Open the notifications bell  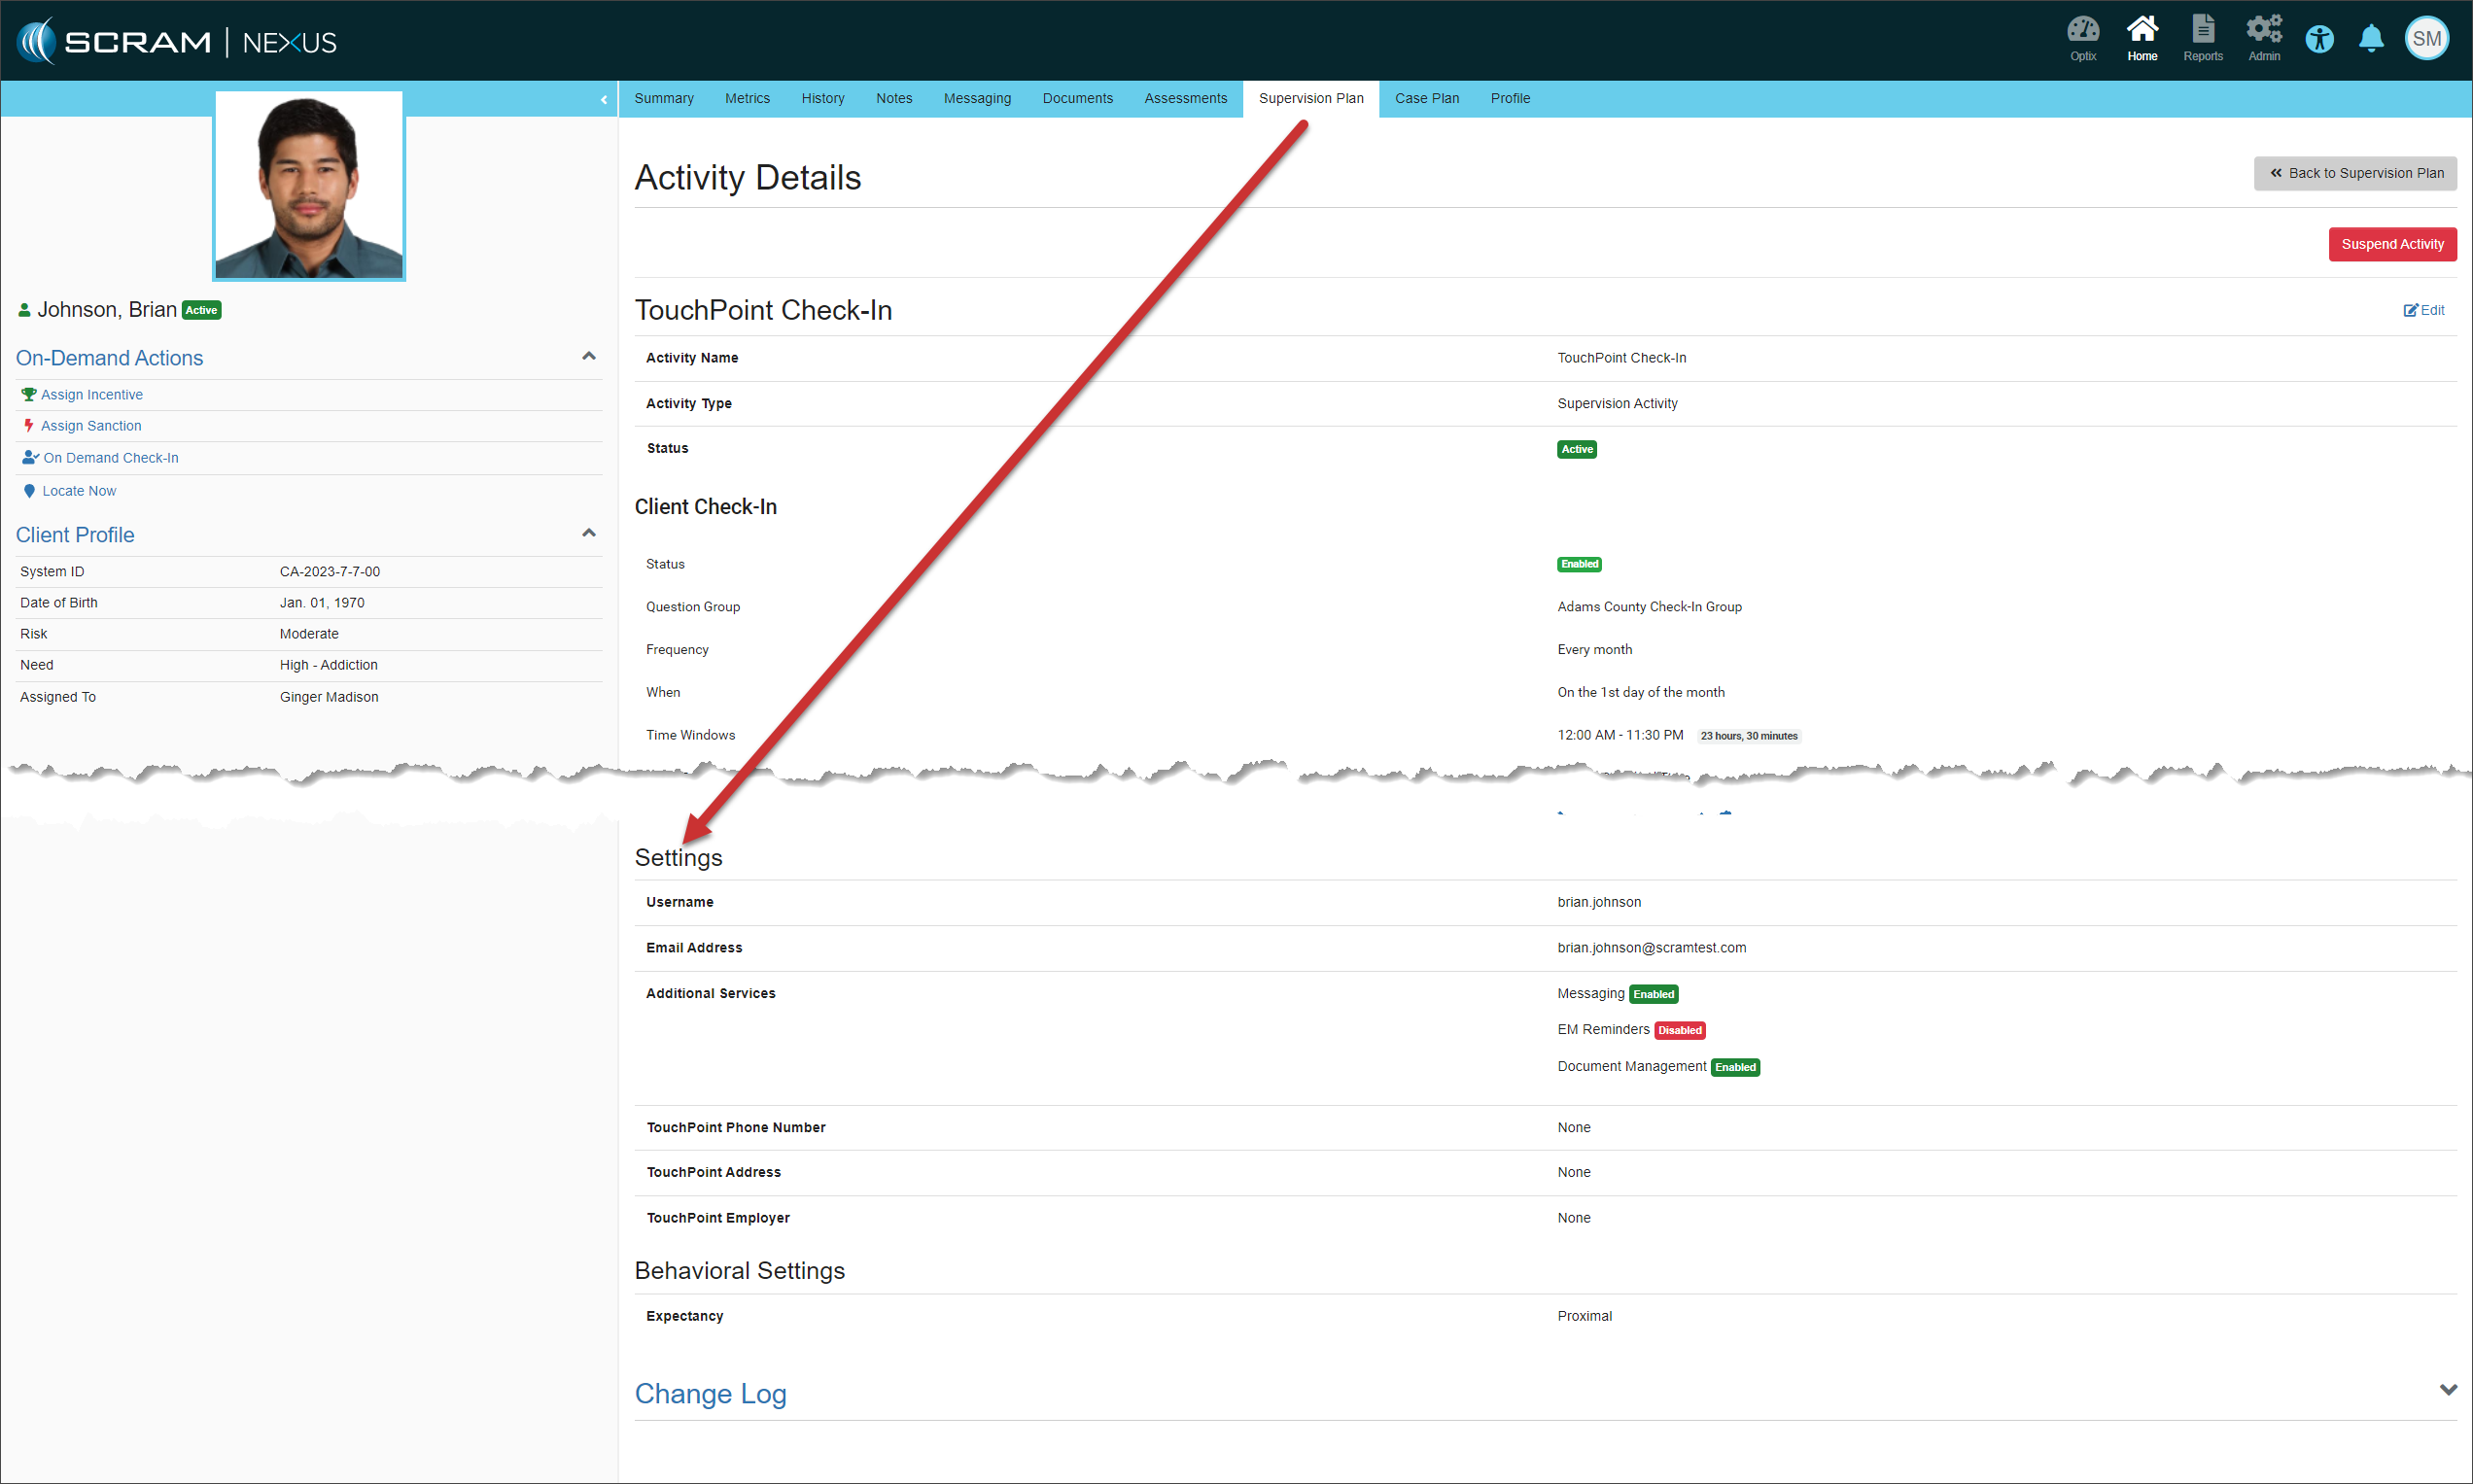tap(2370, 39)
